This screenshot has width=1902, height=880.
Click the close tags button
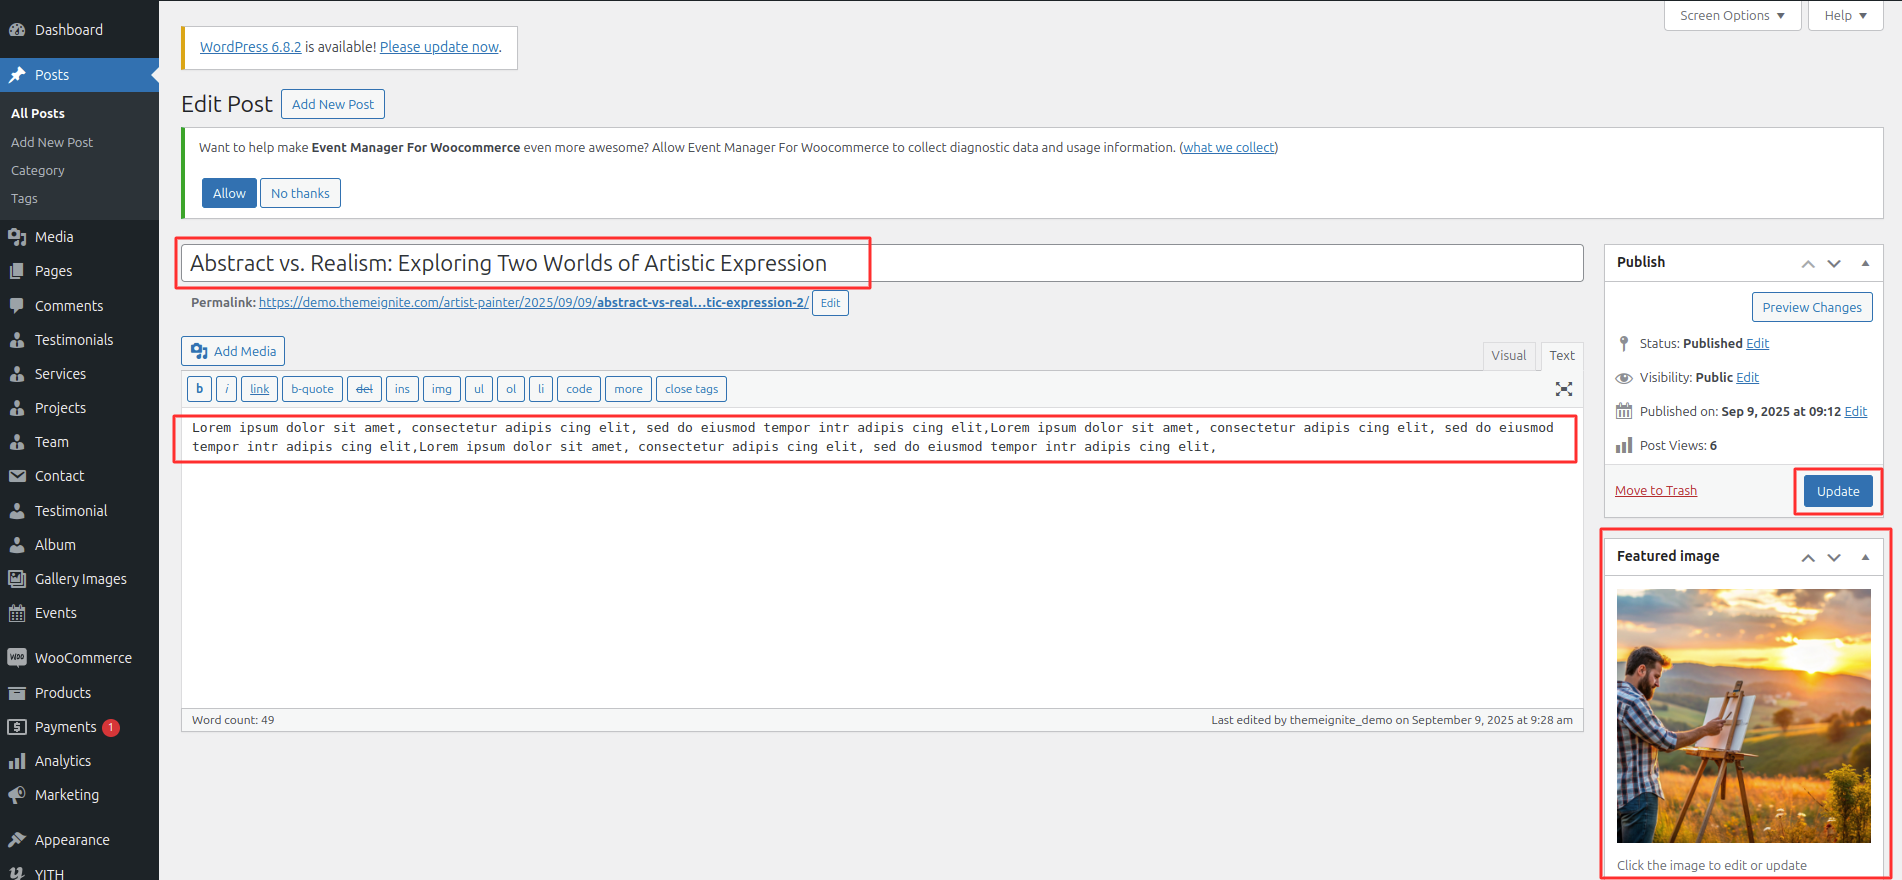[692, 389]
